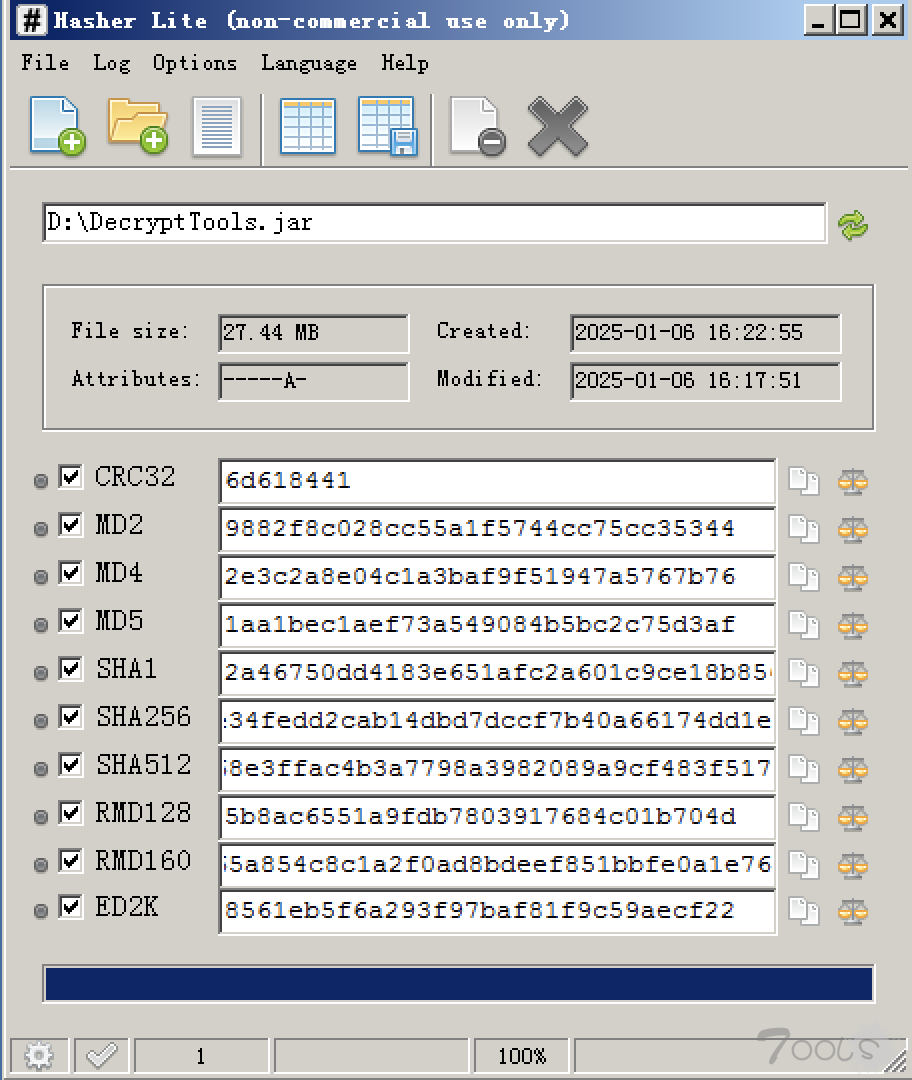Uncheck the RMD160 checkbox

coord(70,860)
